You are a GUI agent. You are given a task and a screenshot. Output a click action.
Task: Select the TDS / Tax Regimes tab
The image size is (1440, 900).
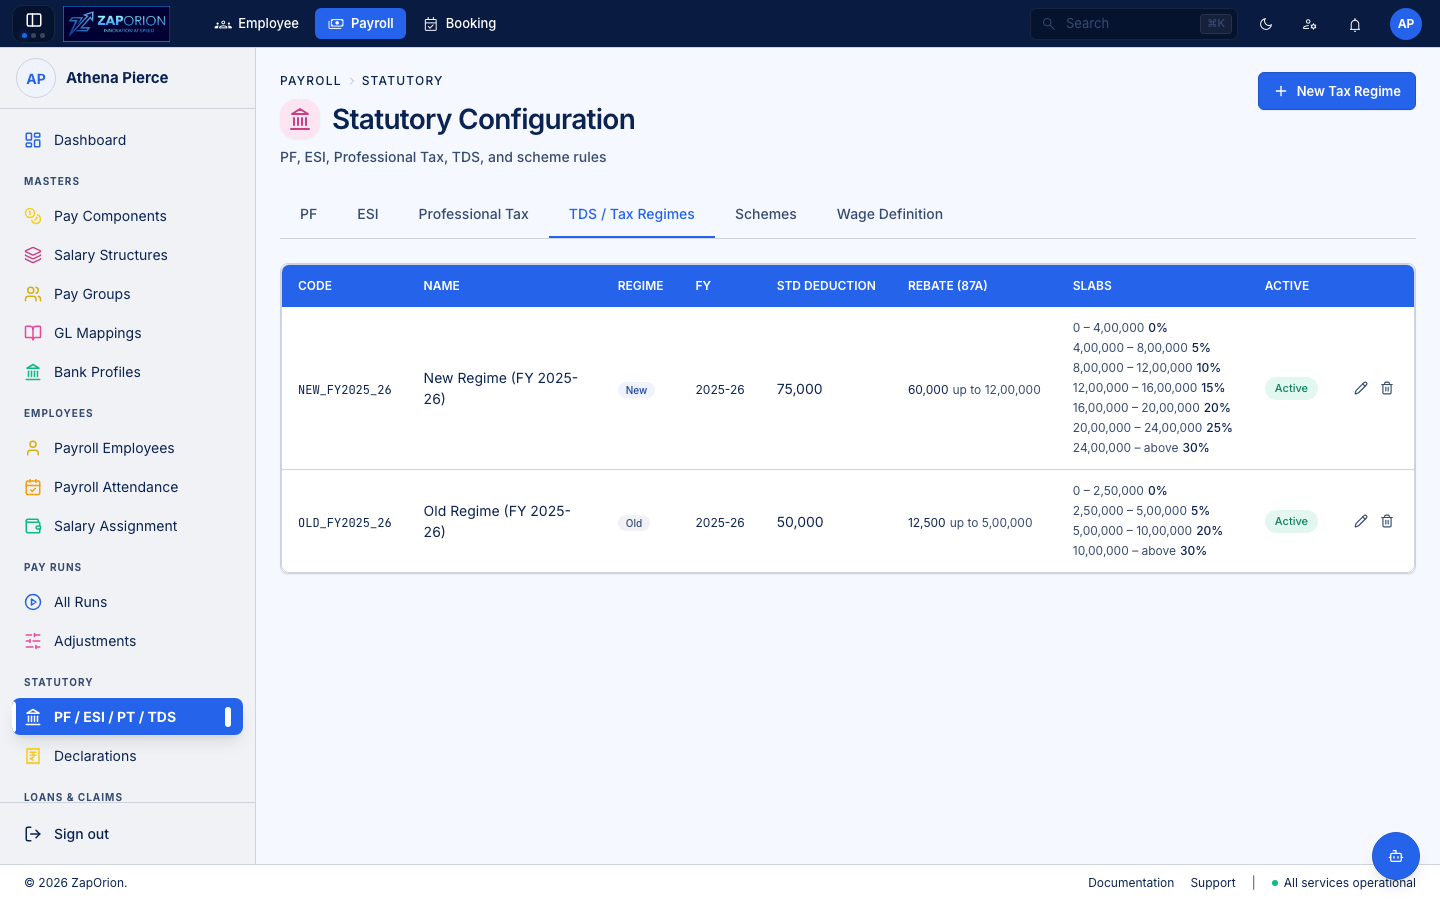(632, 214)
